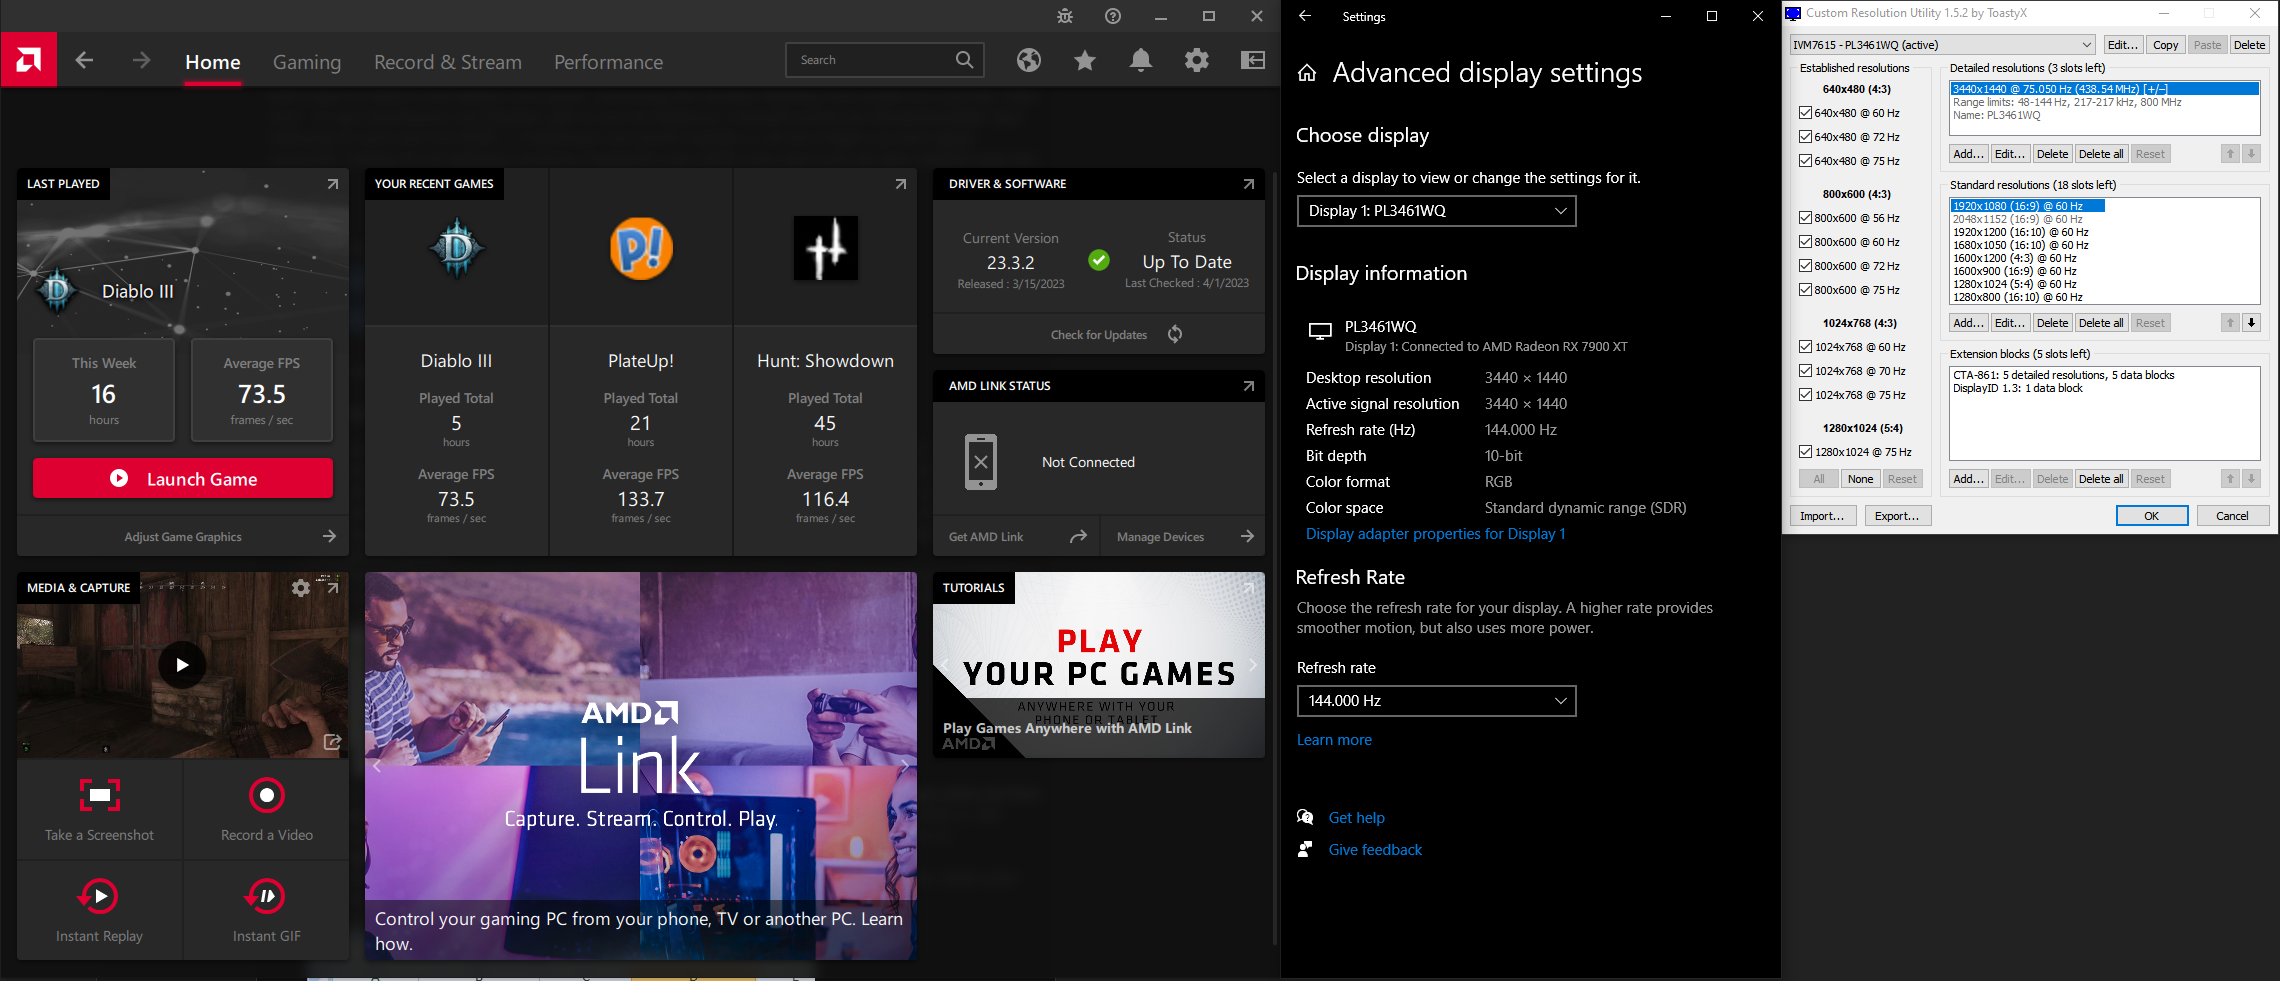The height and width of the screenshot is (981, 2280).
Task: Select 1920x1200 (16:10) @ 60 Hz in standard resolutions
Action: click(x=2020, y=232)
